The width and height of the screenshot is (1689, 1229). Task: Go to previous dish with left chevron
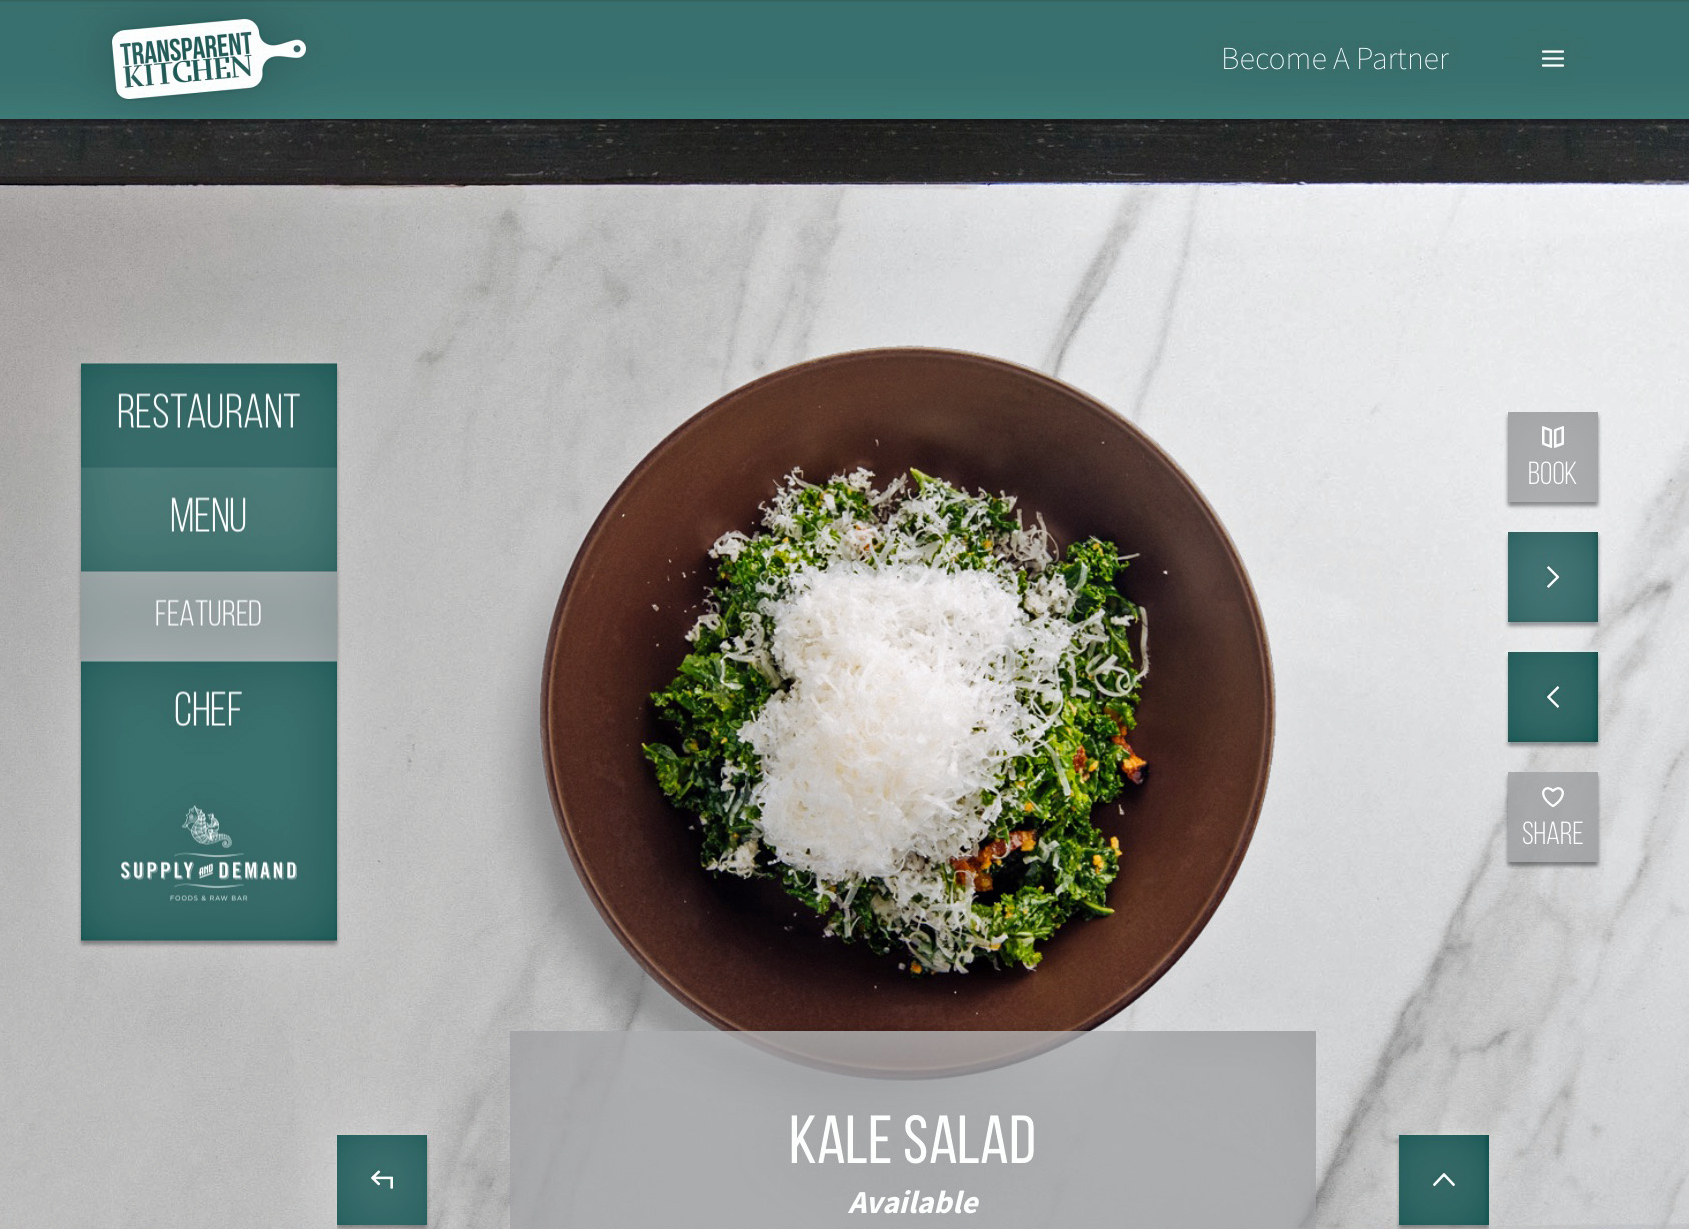point(1552,697)
